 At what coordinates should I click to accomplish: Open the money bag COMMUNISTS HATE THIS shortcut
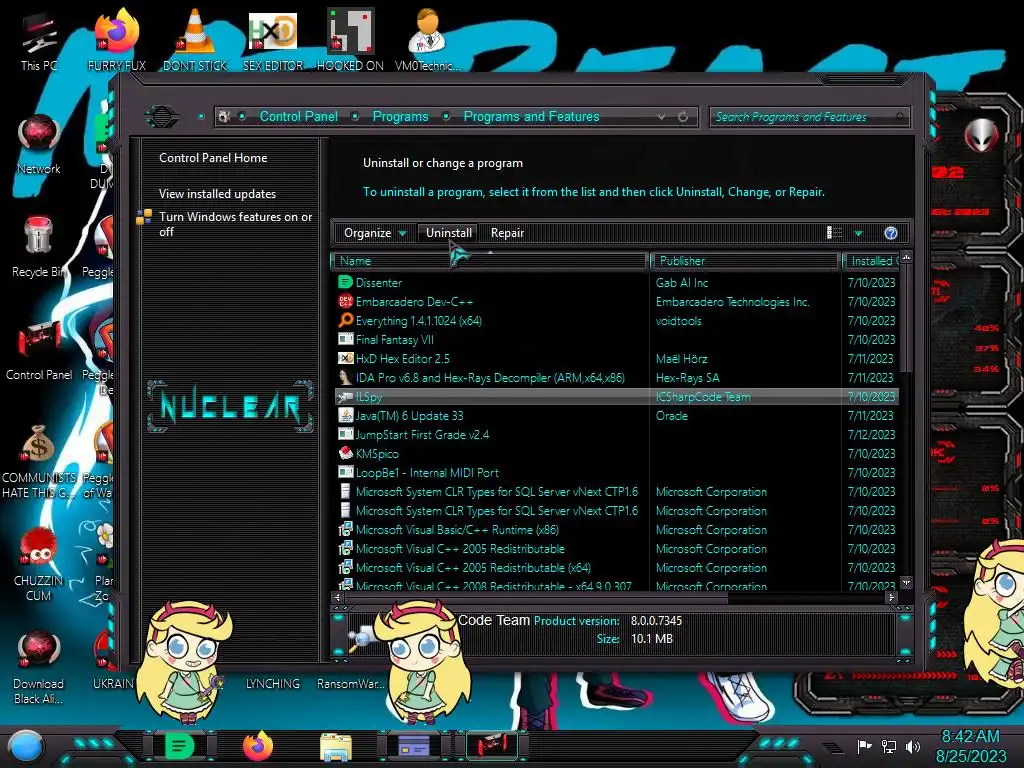[39, 460]
